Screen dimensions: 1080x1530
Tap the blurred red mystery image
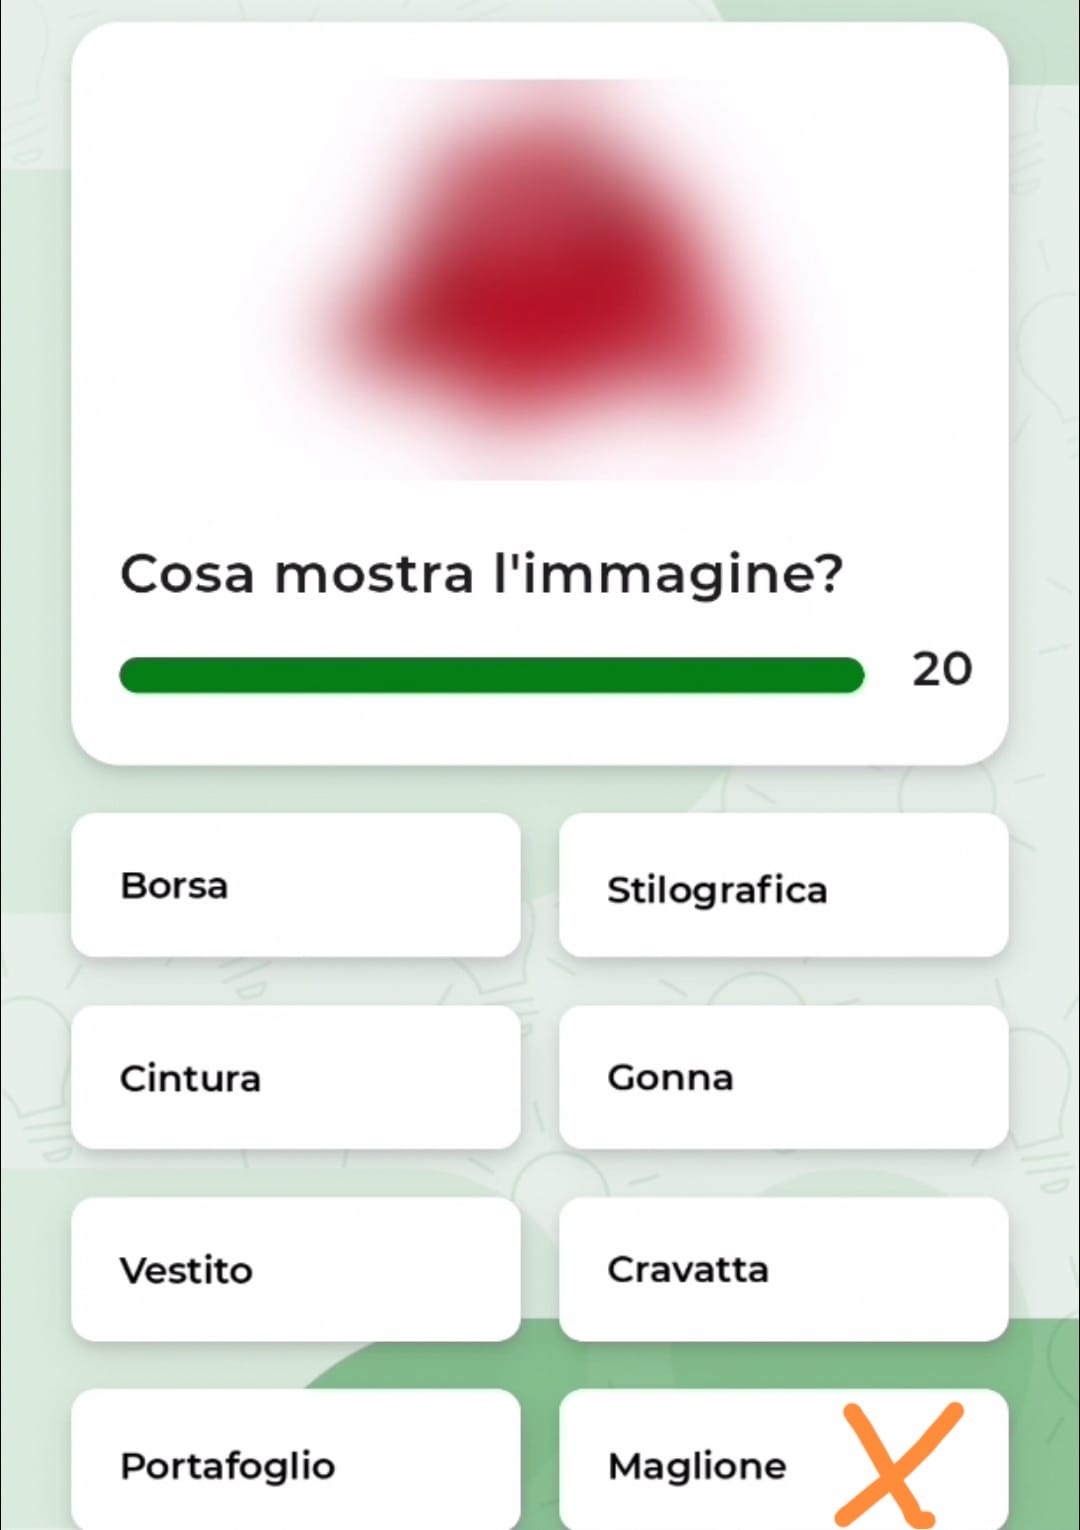point(540,280)
